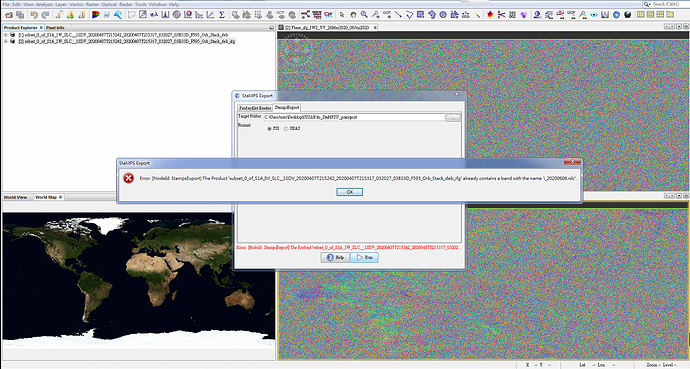Open the Radar menu

tap(125, 4)
